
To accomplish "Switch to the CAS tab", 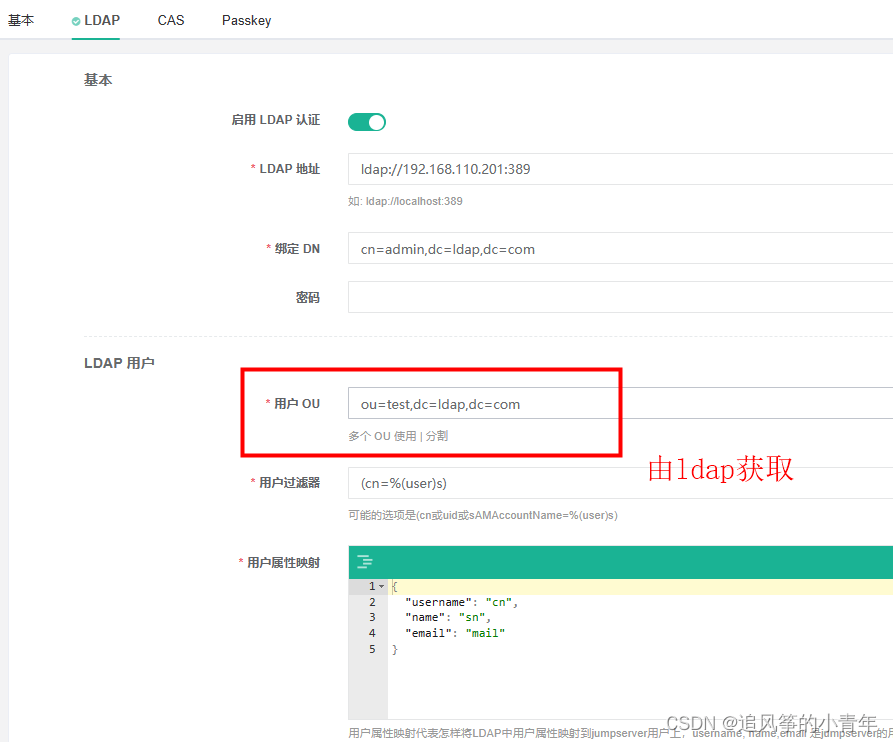I will pyautogui.click(x=170, y=20).
